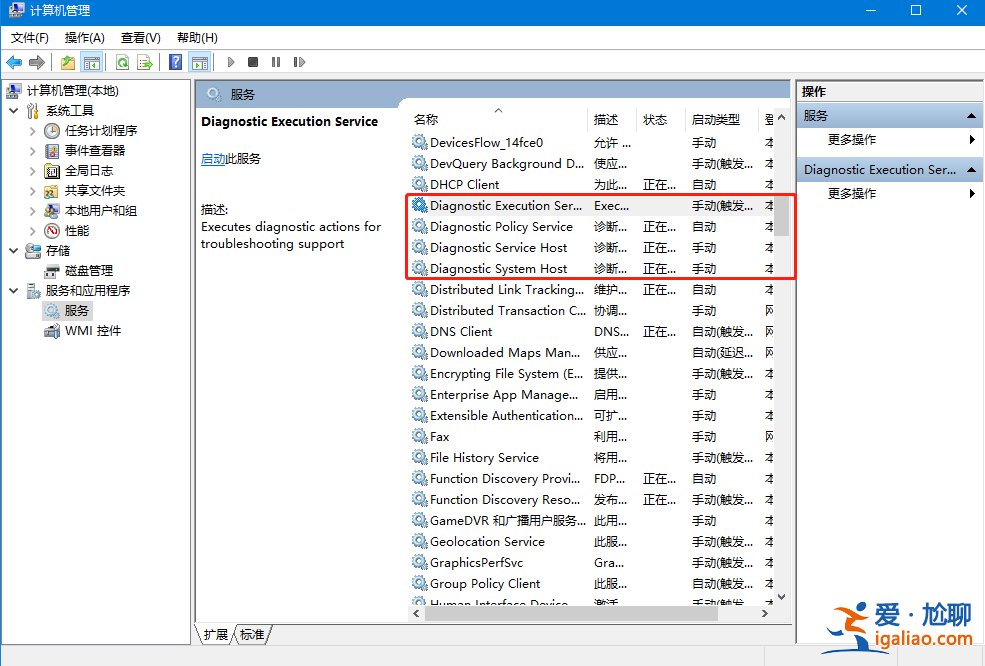
Task: Collapse the 系统工具 tree node
Action: (x=14, y=111)
